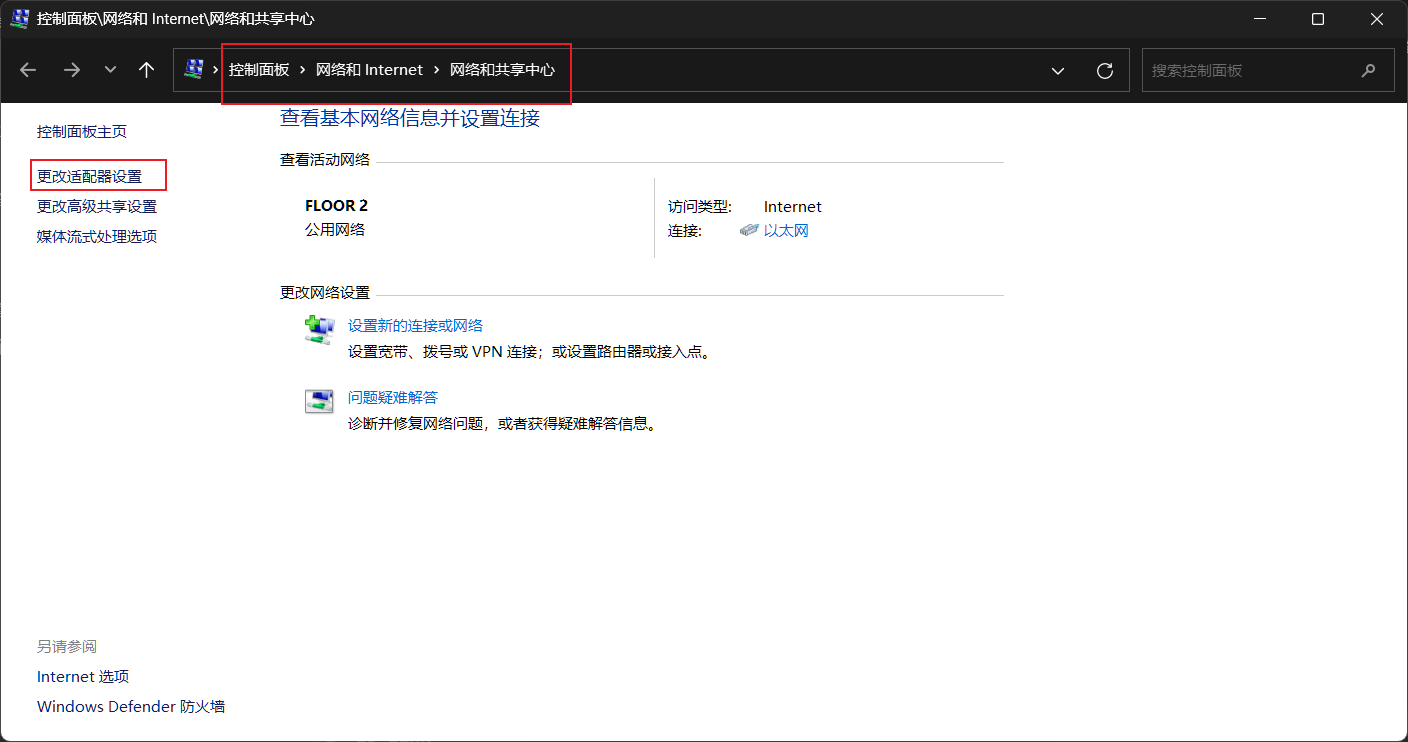Select 网络和 Internet breadcrumb
Screen dimensions: 1408x742
369,70
